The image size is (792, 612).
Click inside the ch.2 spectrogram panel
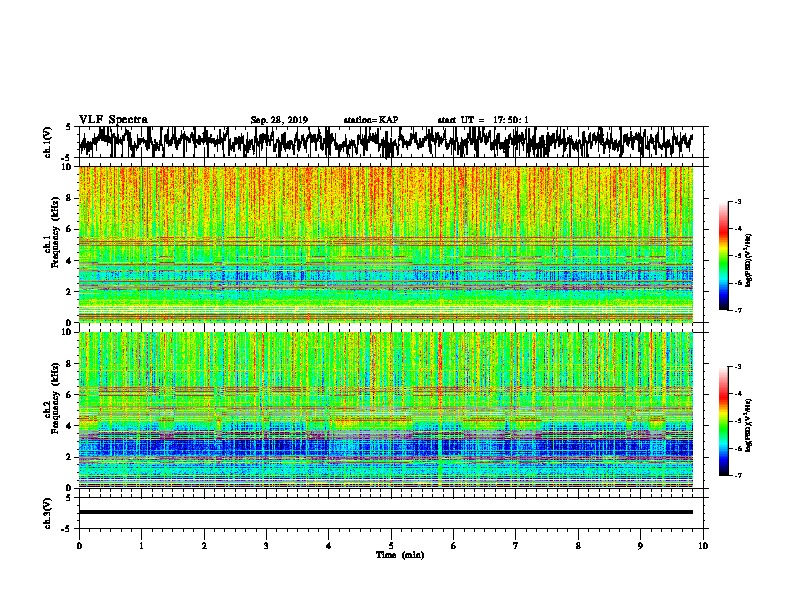pyautogui.click(x=386, y=410)
